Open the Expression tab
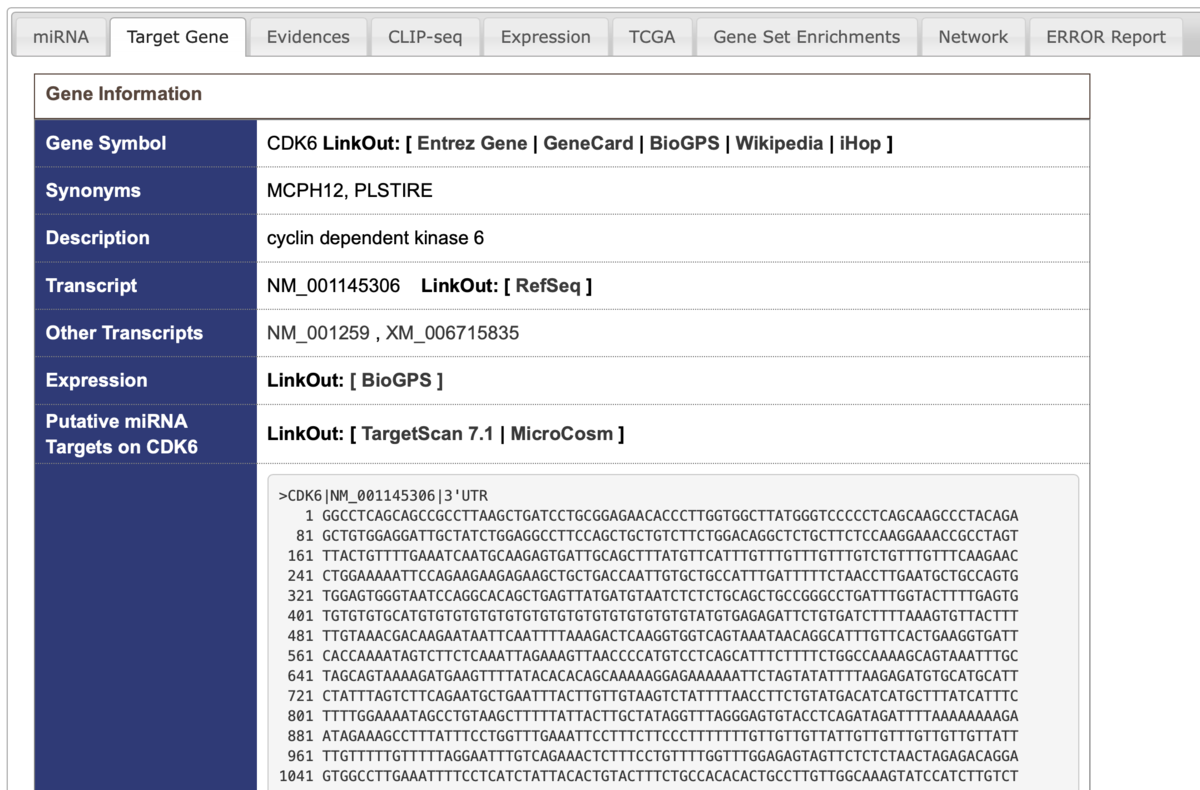Viewport: 1200px width, 790px height. pos(546,37)
